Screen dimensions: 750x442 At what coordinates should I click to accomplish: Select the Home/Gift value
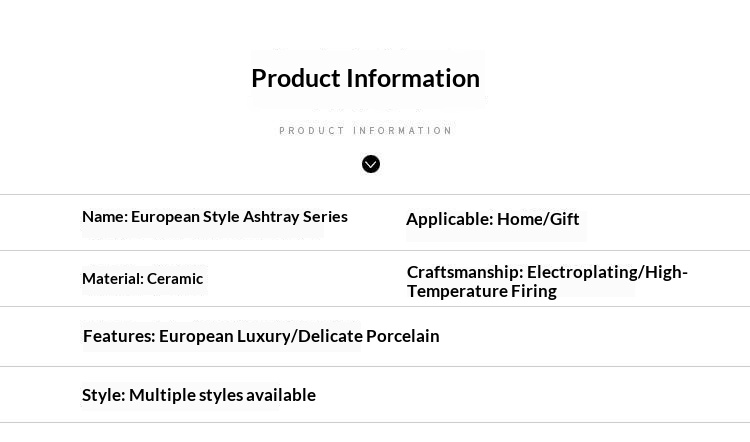coord(538,219)
